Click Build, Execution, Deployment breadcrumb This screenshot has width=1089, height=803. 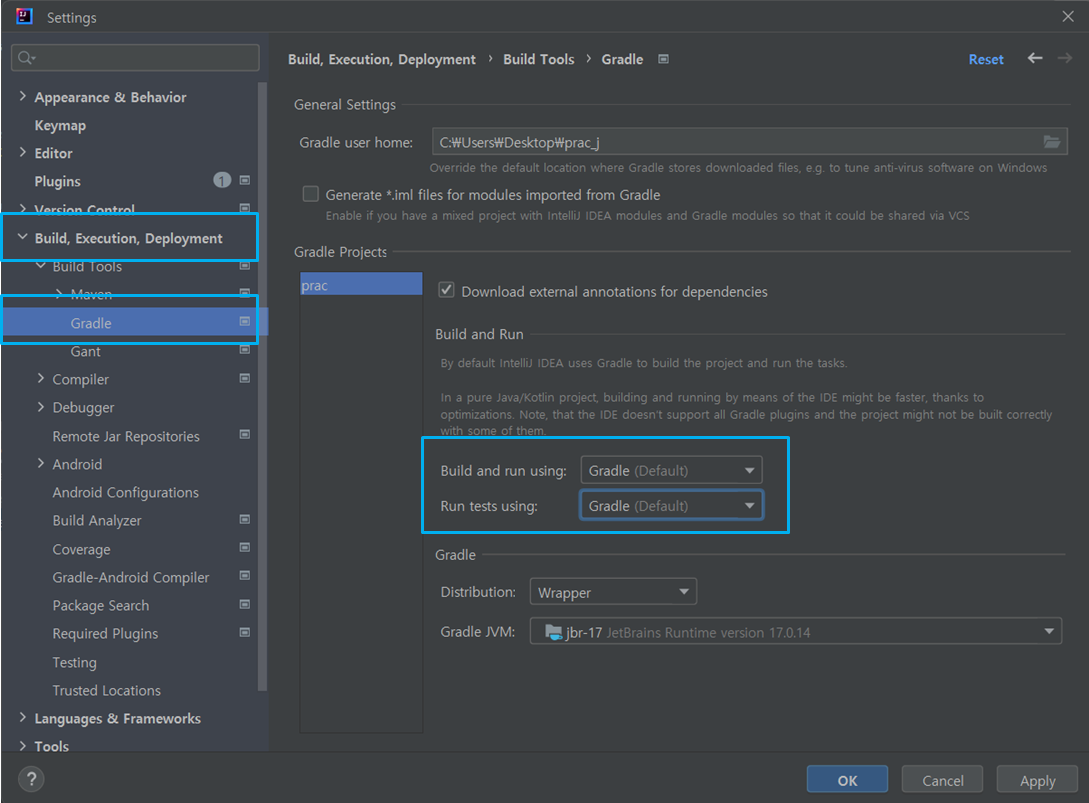382,60
